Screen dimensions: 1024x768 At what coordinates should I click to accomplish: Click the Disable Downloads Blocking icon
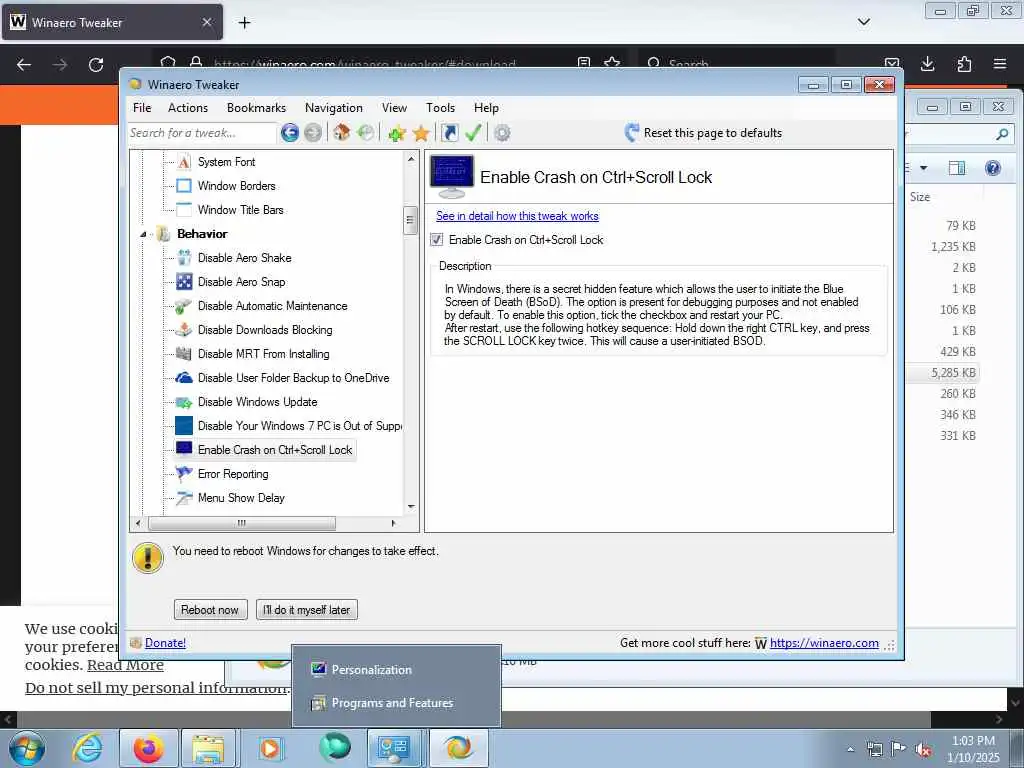click(x=184, y=330)
